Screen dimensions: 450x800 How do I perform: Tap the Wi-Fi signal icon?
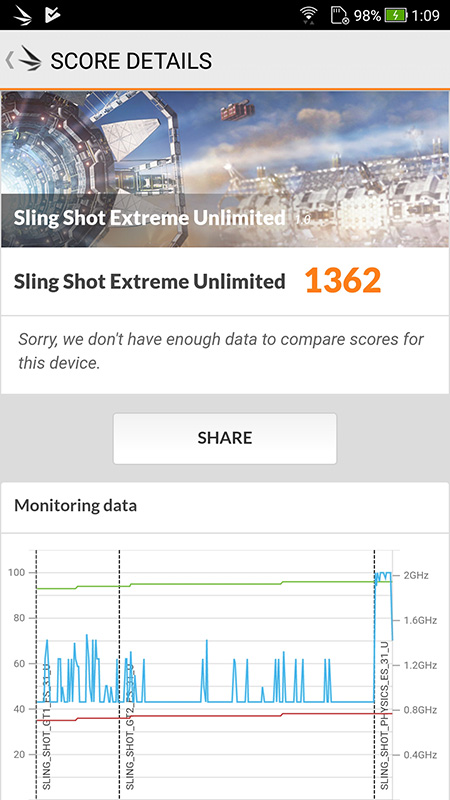coord(308,15)
